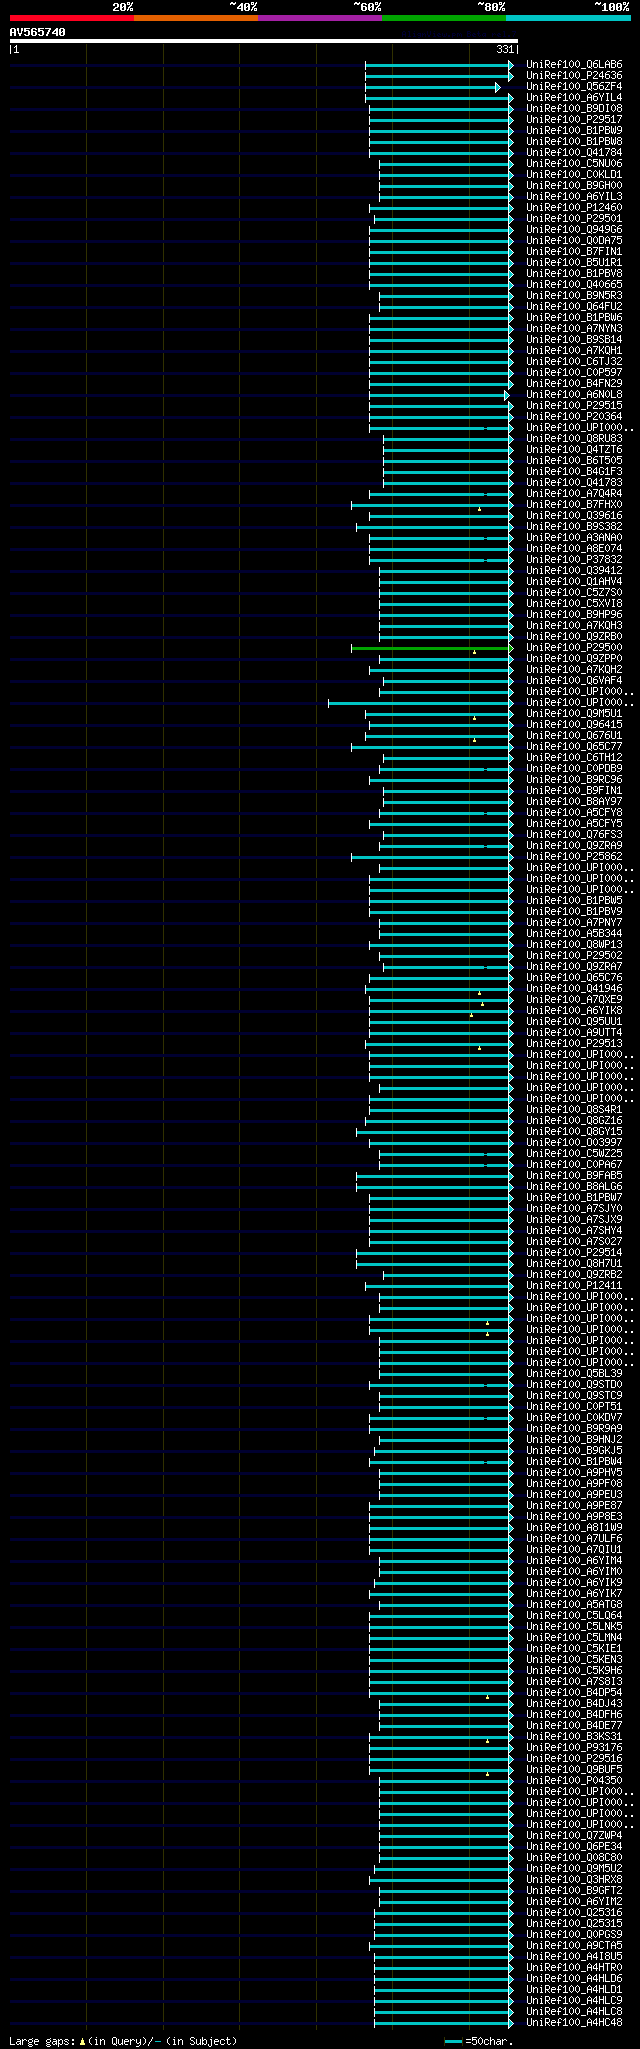This screenshot has height=2049, width=640.
Task: Select hit label UniRef100_Q65C77
Action: [x=574, y=747]
